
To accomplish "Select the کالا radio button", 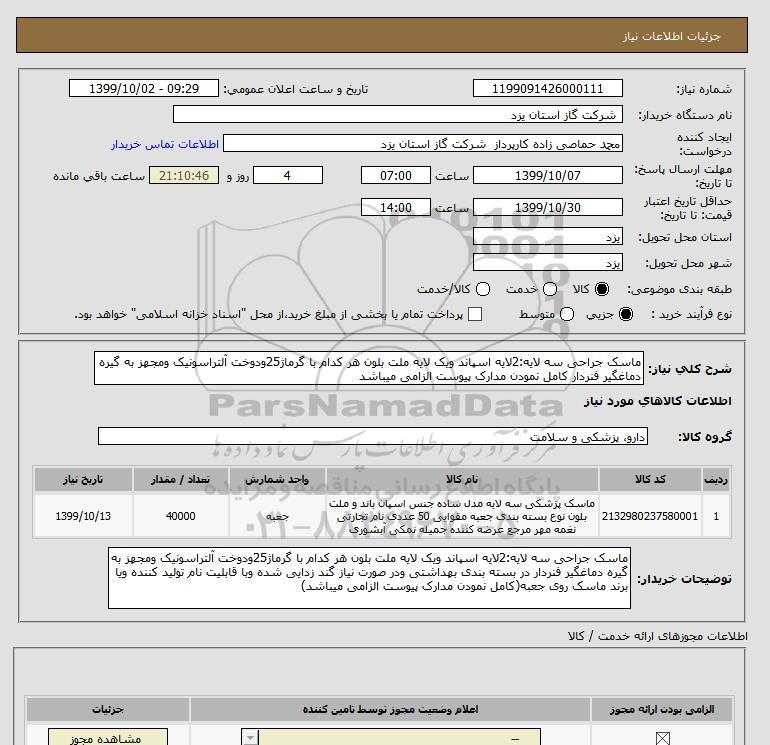I will point(602,289).
